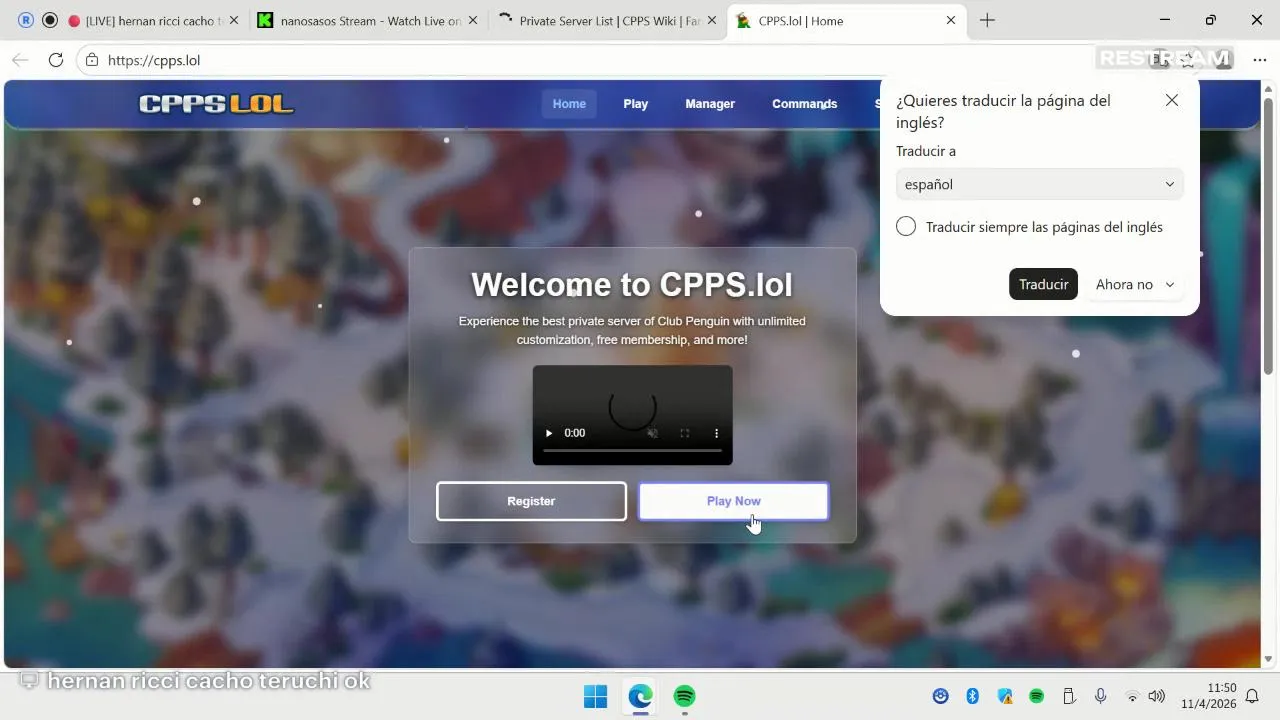1280x720 pixels.
Task: Close the LIVE hernan ricci tab
Action: (234, 20)
